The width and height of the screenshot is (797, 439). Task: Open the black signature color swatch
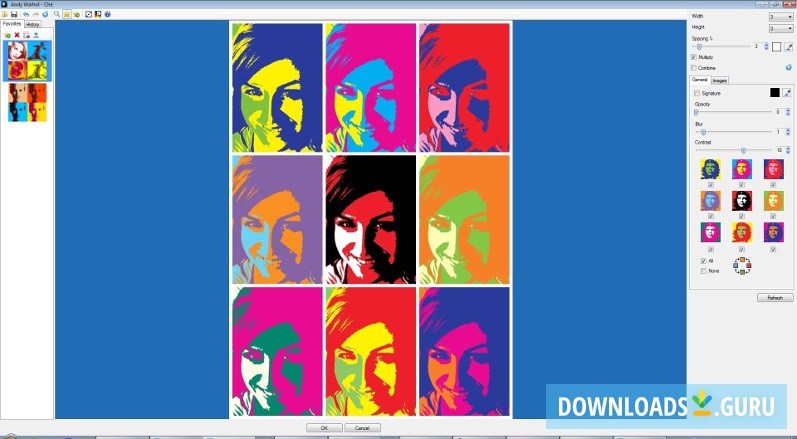774,92
